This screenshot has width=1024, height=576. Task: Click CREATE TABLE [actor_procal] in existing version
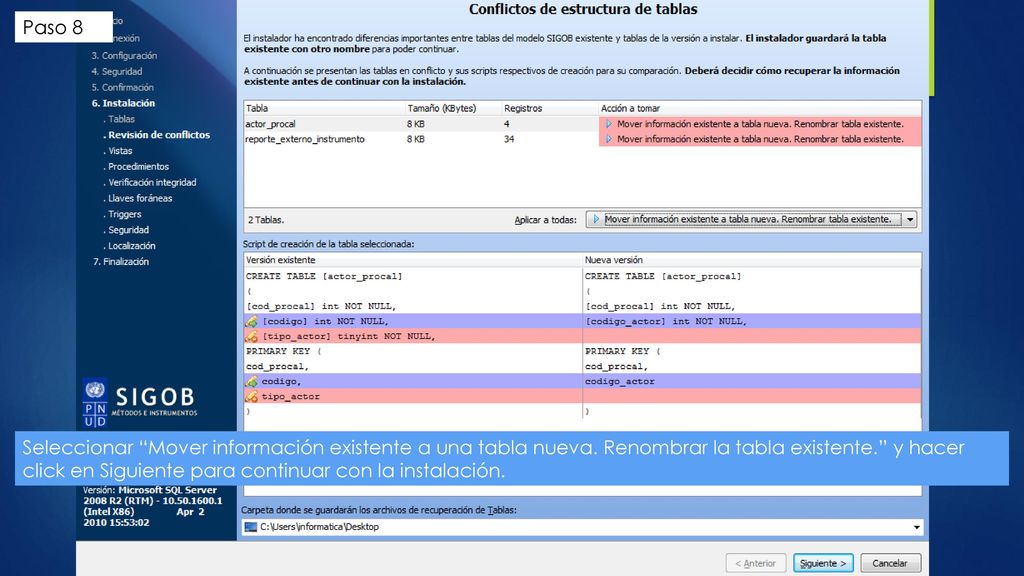coord(324,276)
